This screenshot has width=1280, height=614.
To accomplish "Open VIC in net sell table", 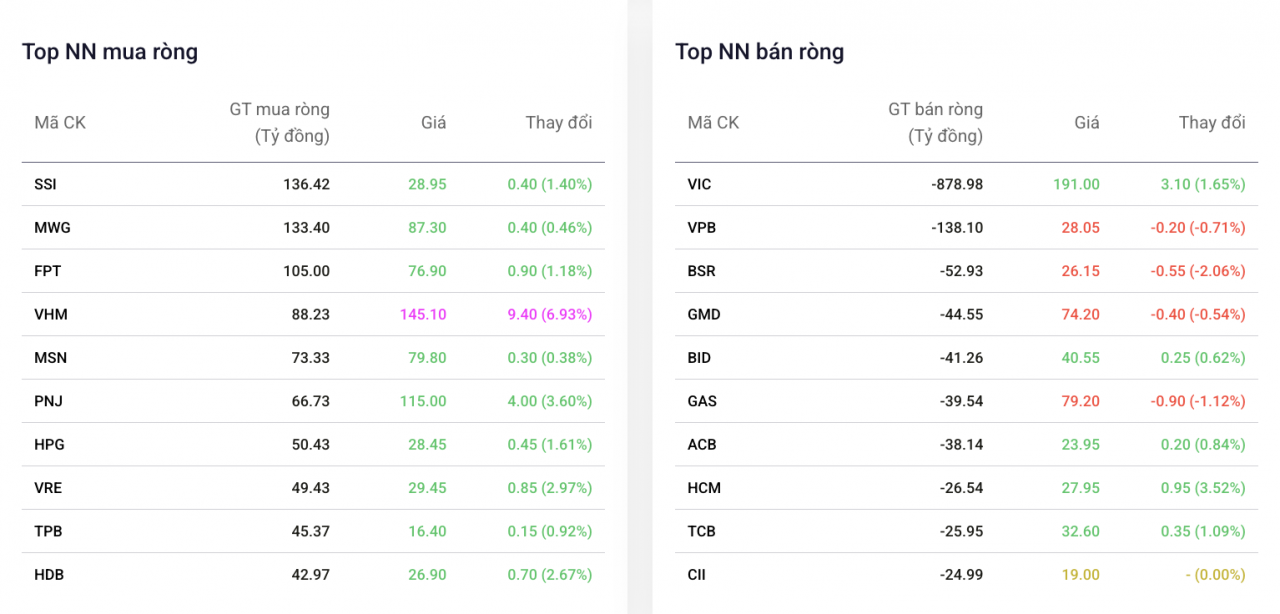I will click(x=699, y=184).
